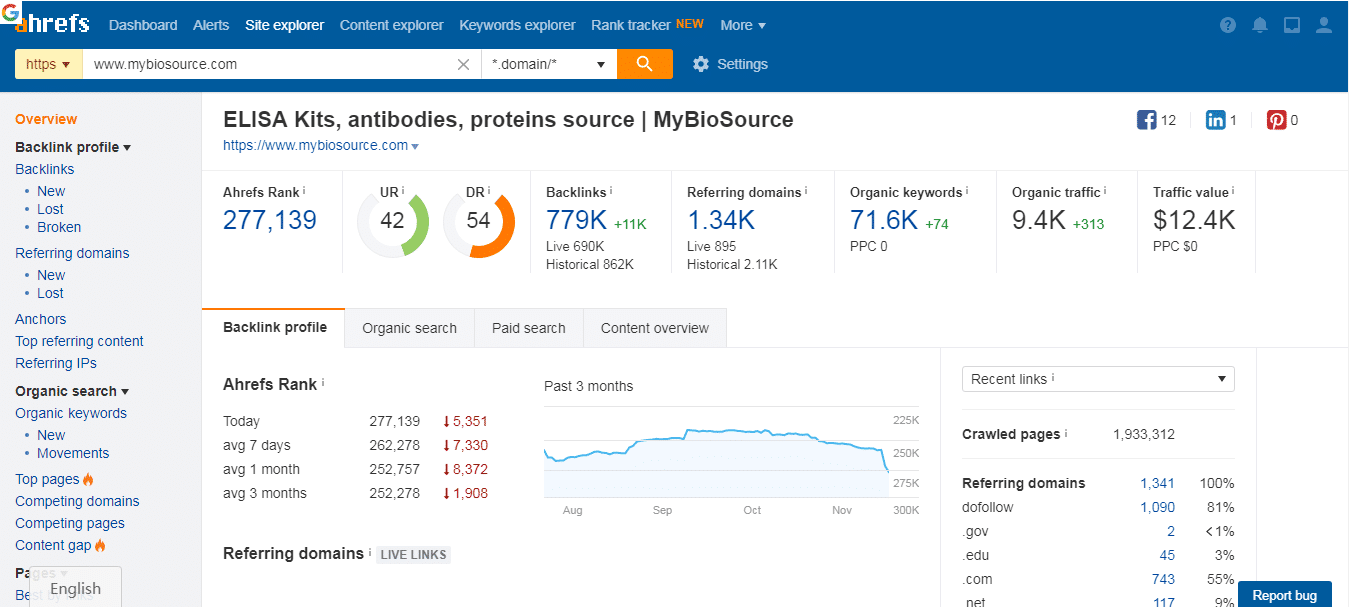Click the Pinterest shares icon
Image resolution: width=1349 pixels, height=607 pixels.
pos(1277,120)
